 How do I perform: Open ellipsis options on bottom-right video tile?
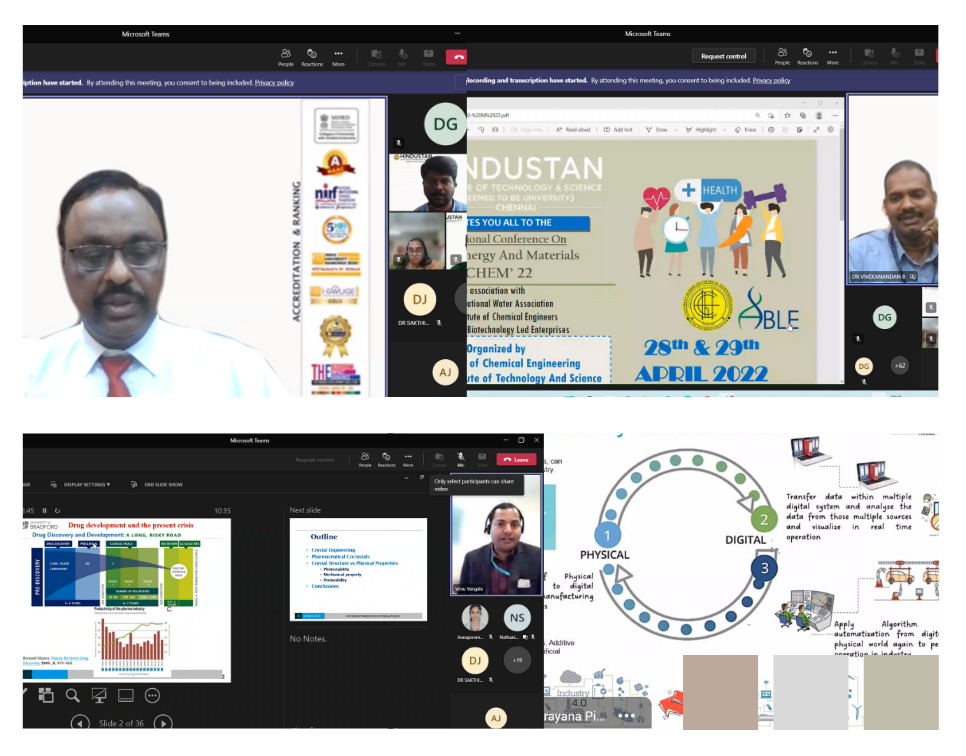(627, 716)
